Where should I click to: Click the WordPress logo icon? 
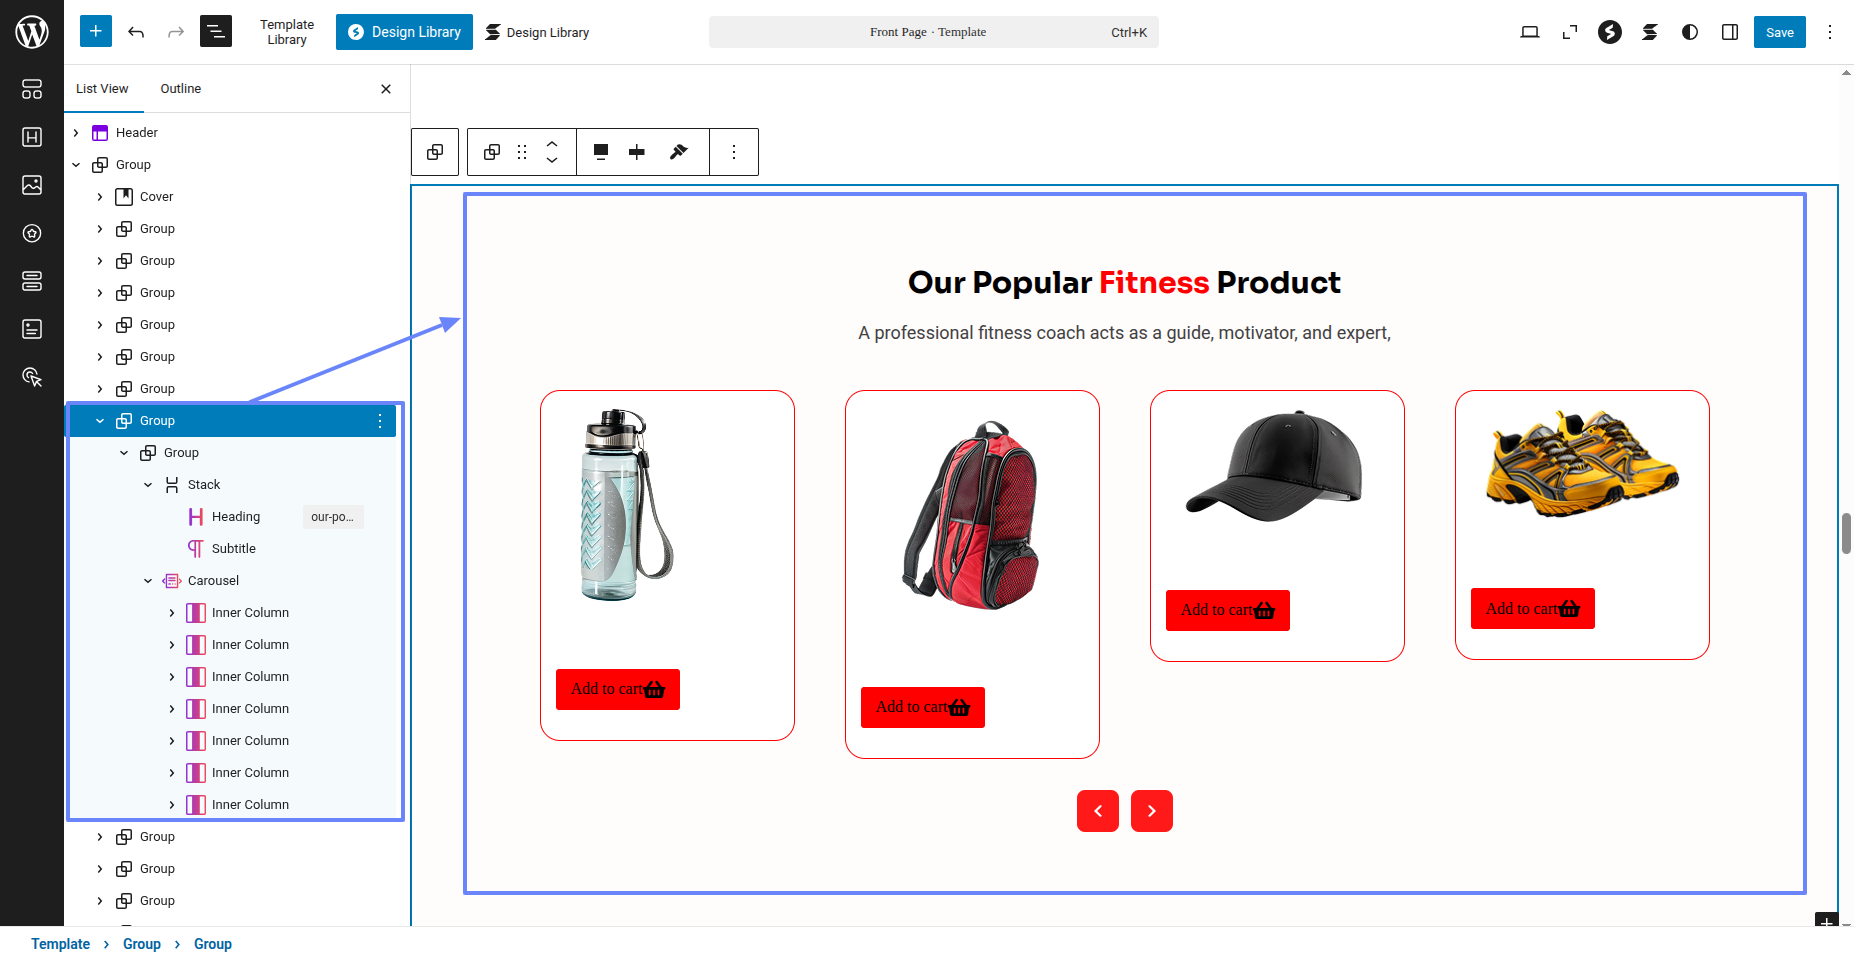32,32
